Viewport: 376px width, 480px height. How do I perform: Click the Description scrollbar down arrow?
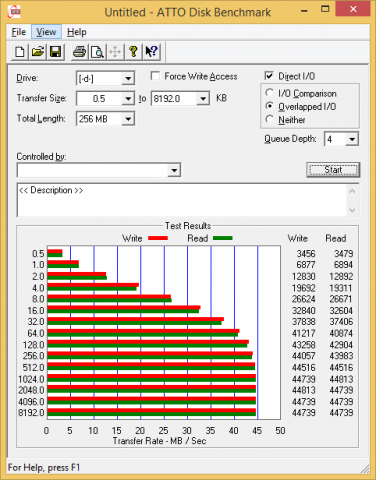click(352, 210)
